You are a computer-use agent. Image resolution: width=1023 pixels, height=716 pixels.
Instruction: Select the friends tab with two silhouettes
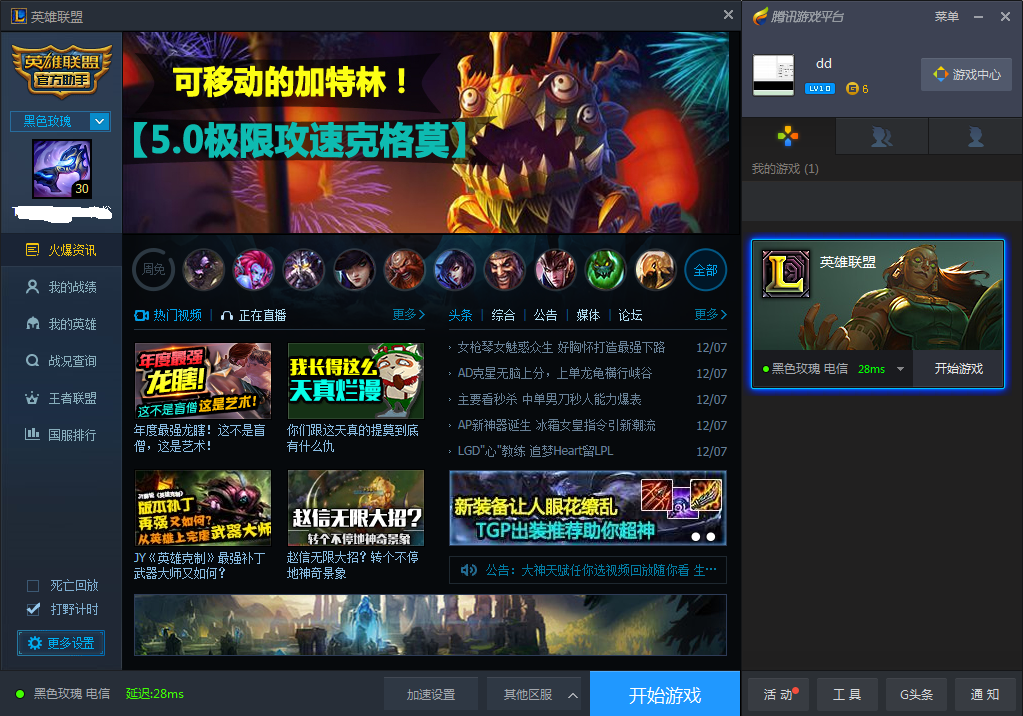881,136
